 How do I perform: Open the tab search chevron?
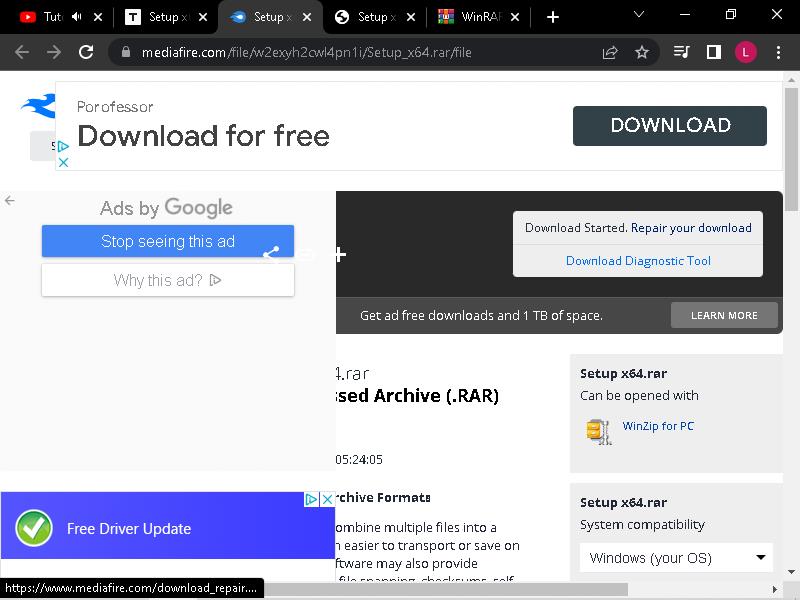point(639,15)
